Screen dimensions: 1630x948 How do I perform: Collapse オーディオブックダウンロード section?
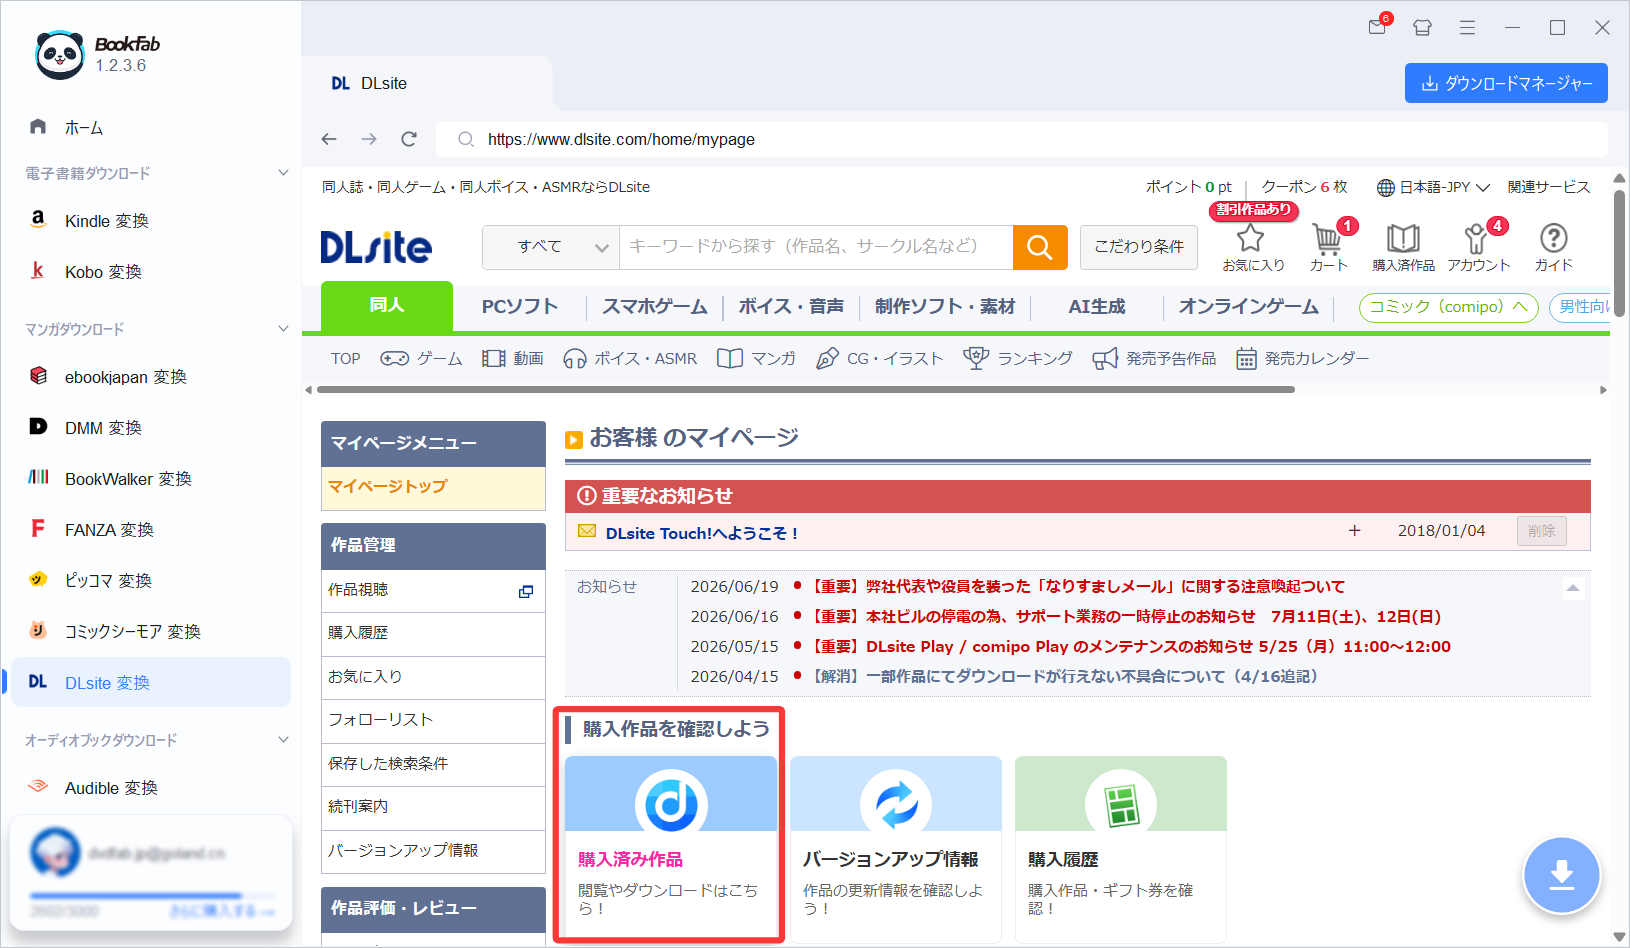pyautogui.click(x=283, y=740)
